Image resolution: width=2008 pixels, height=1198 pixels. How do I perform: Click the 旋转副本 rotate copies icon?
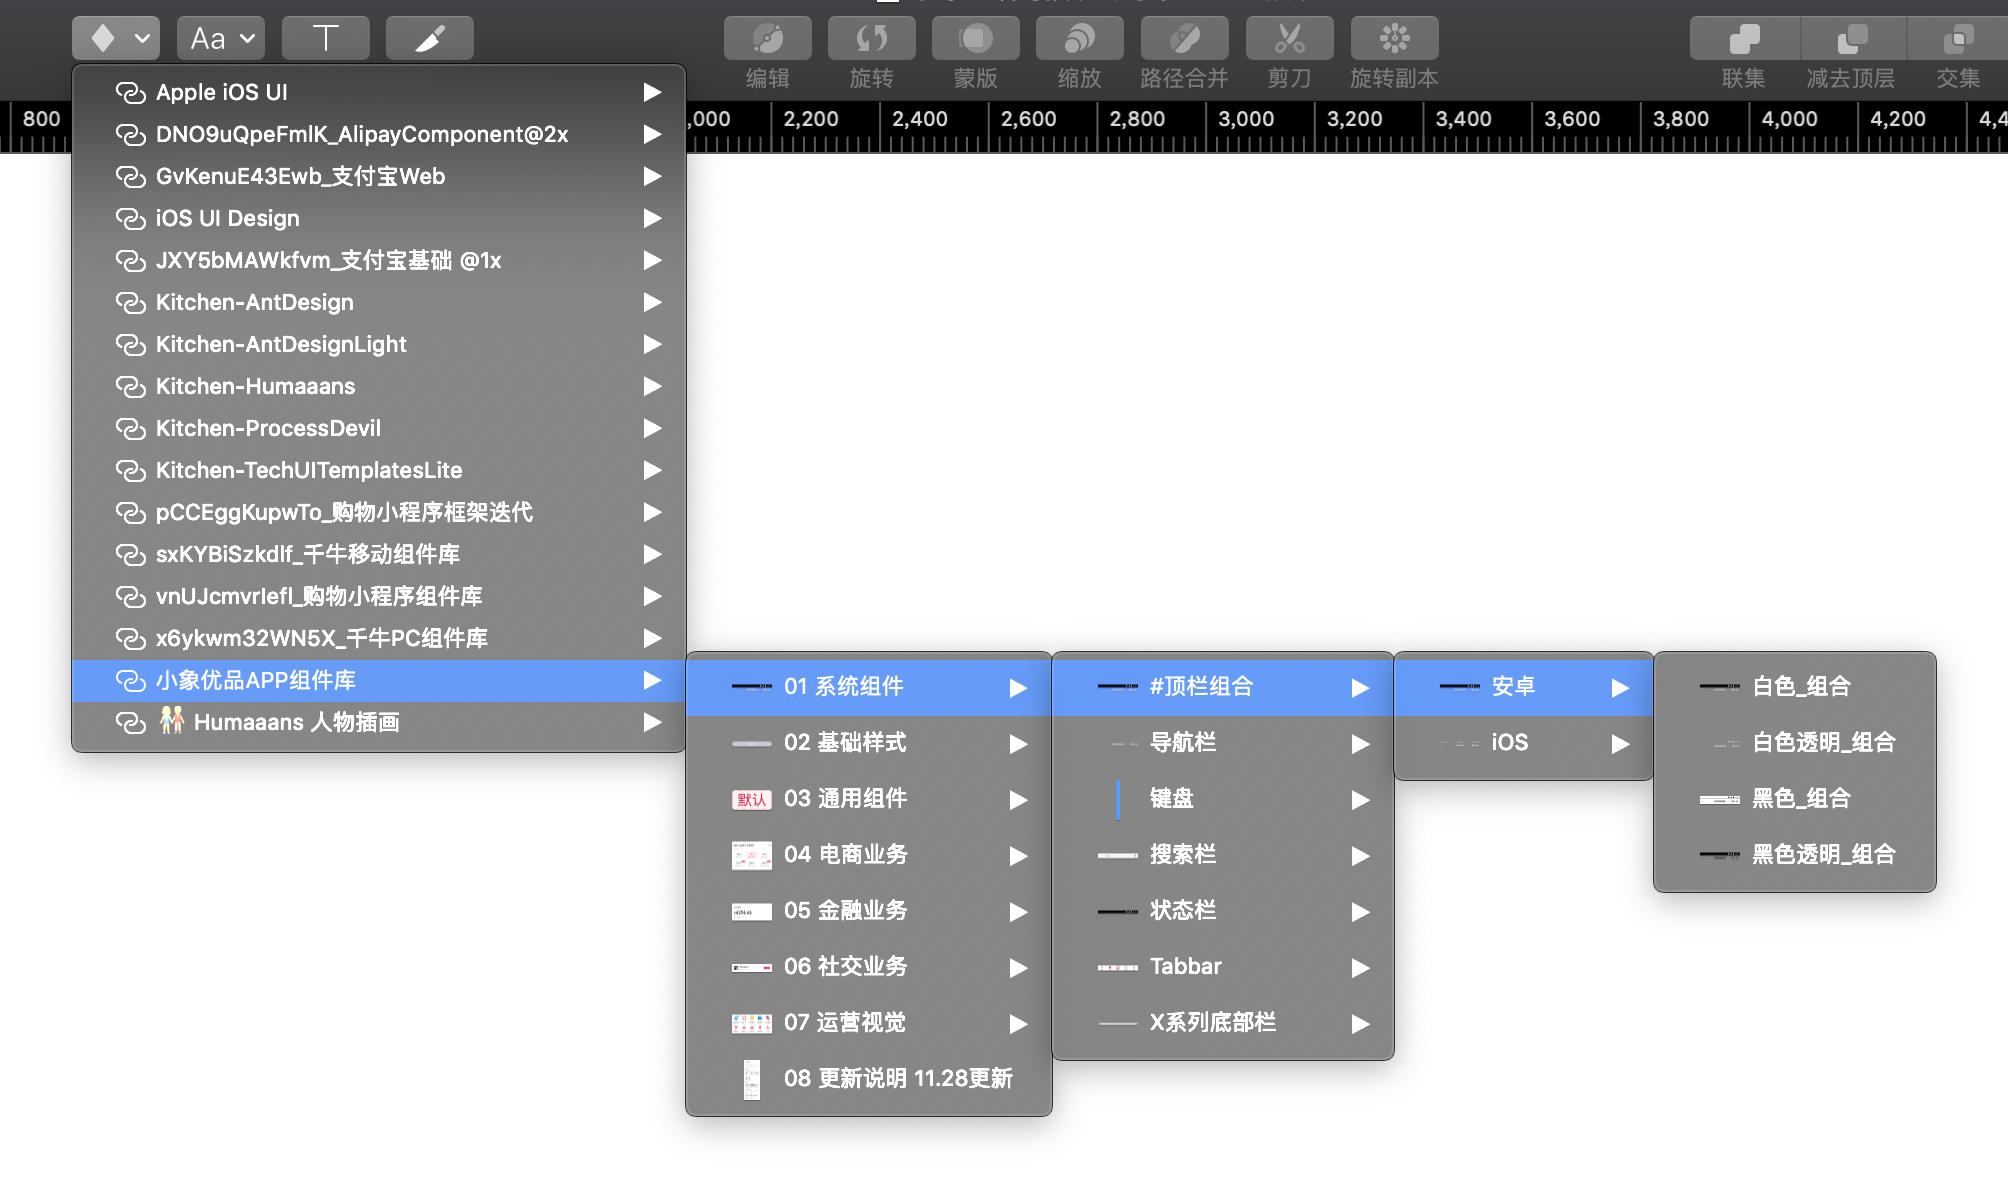click(x=1394, y=38)
